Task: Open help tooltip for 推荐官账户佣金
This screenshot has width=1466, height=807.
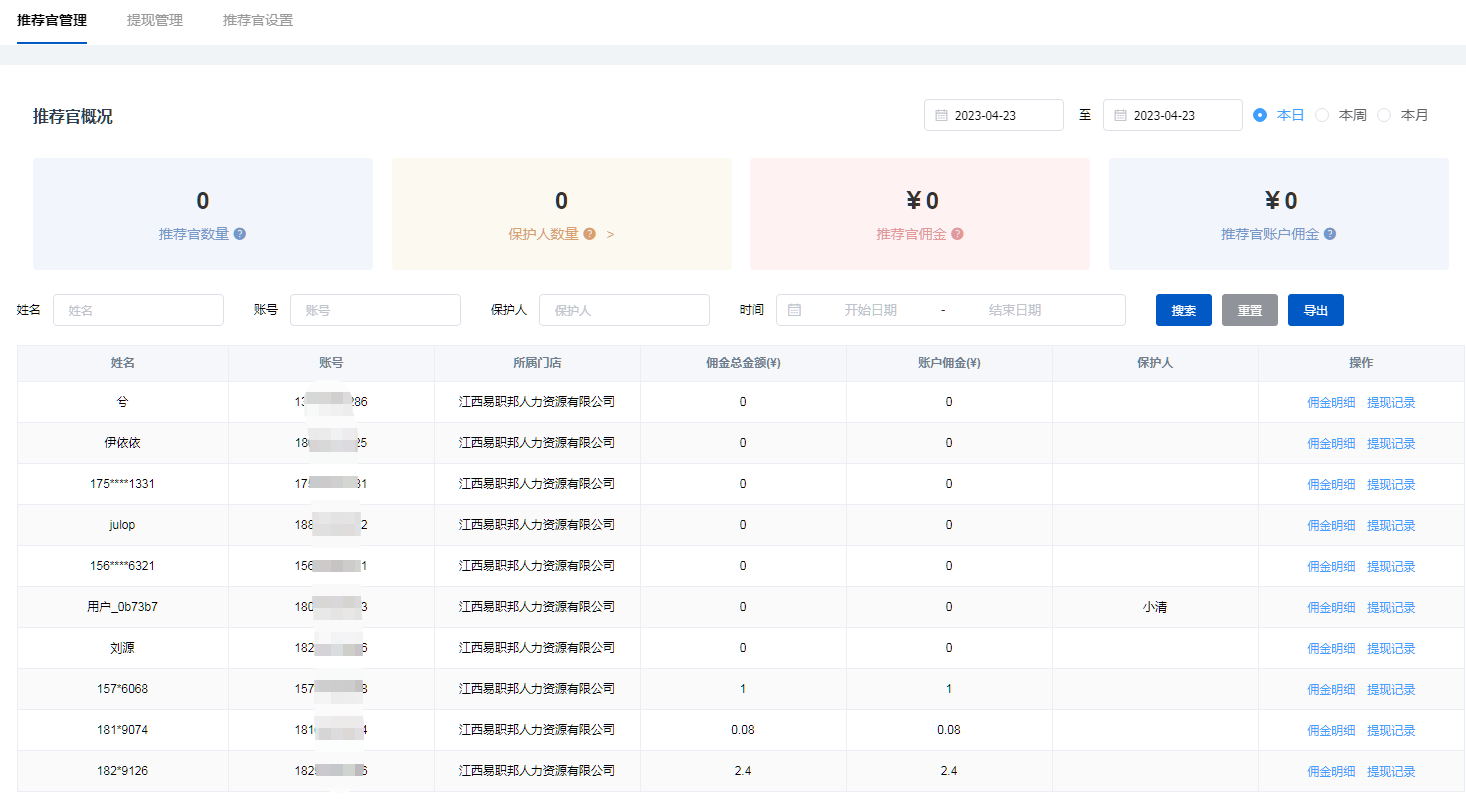Action: coord(1330,234)
